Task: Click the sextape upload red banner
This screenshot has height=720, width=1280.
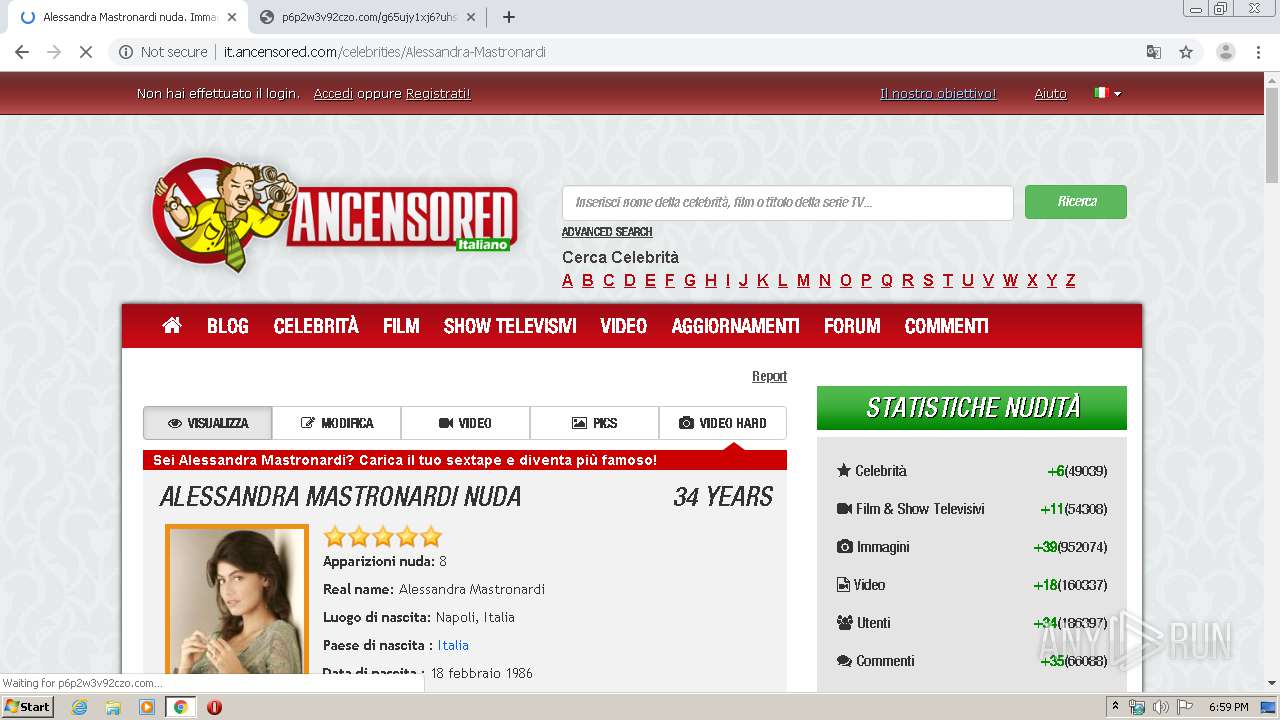Action: [x=465, y=460]
